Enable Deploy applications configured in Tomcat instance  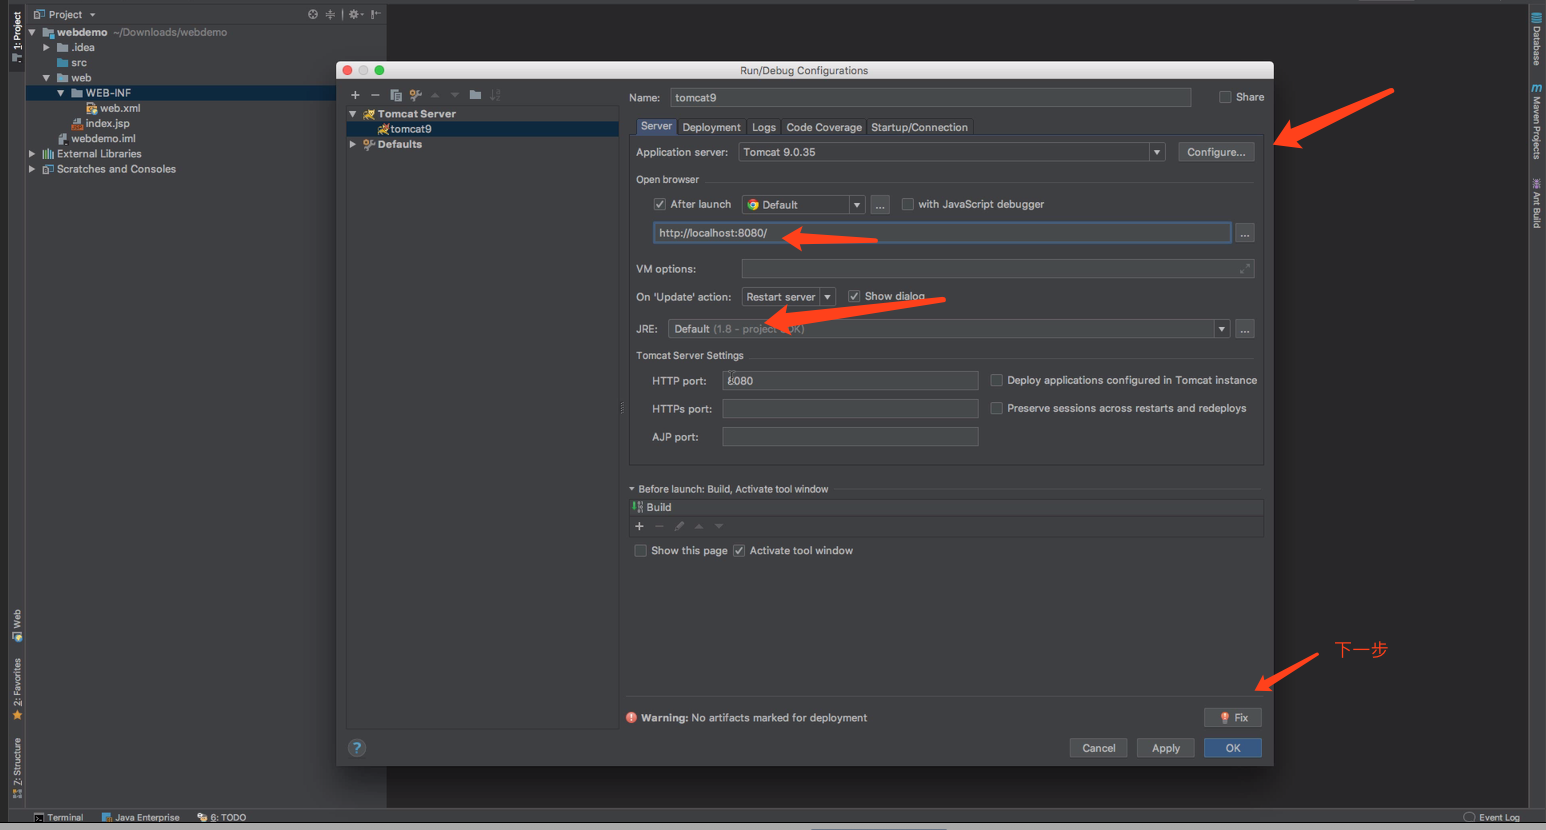pyautogui.click(x=996, y=380)
